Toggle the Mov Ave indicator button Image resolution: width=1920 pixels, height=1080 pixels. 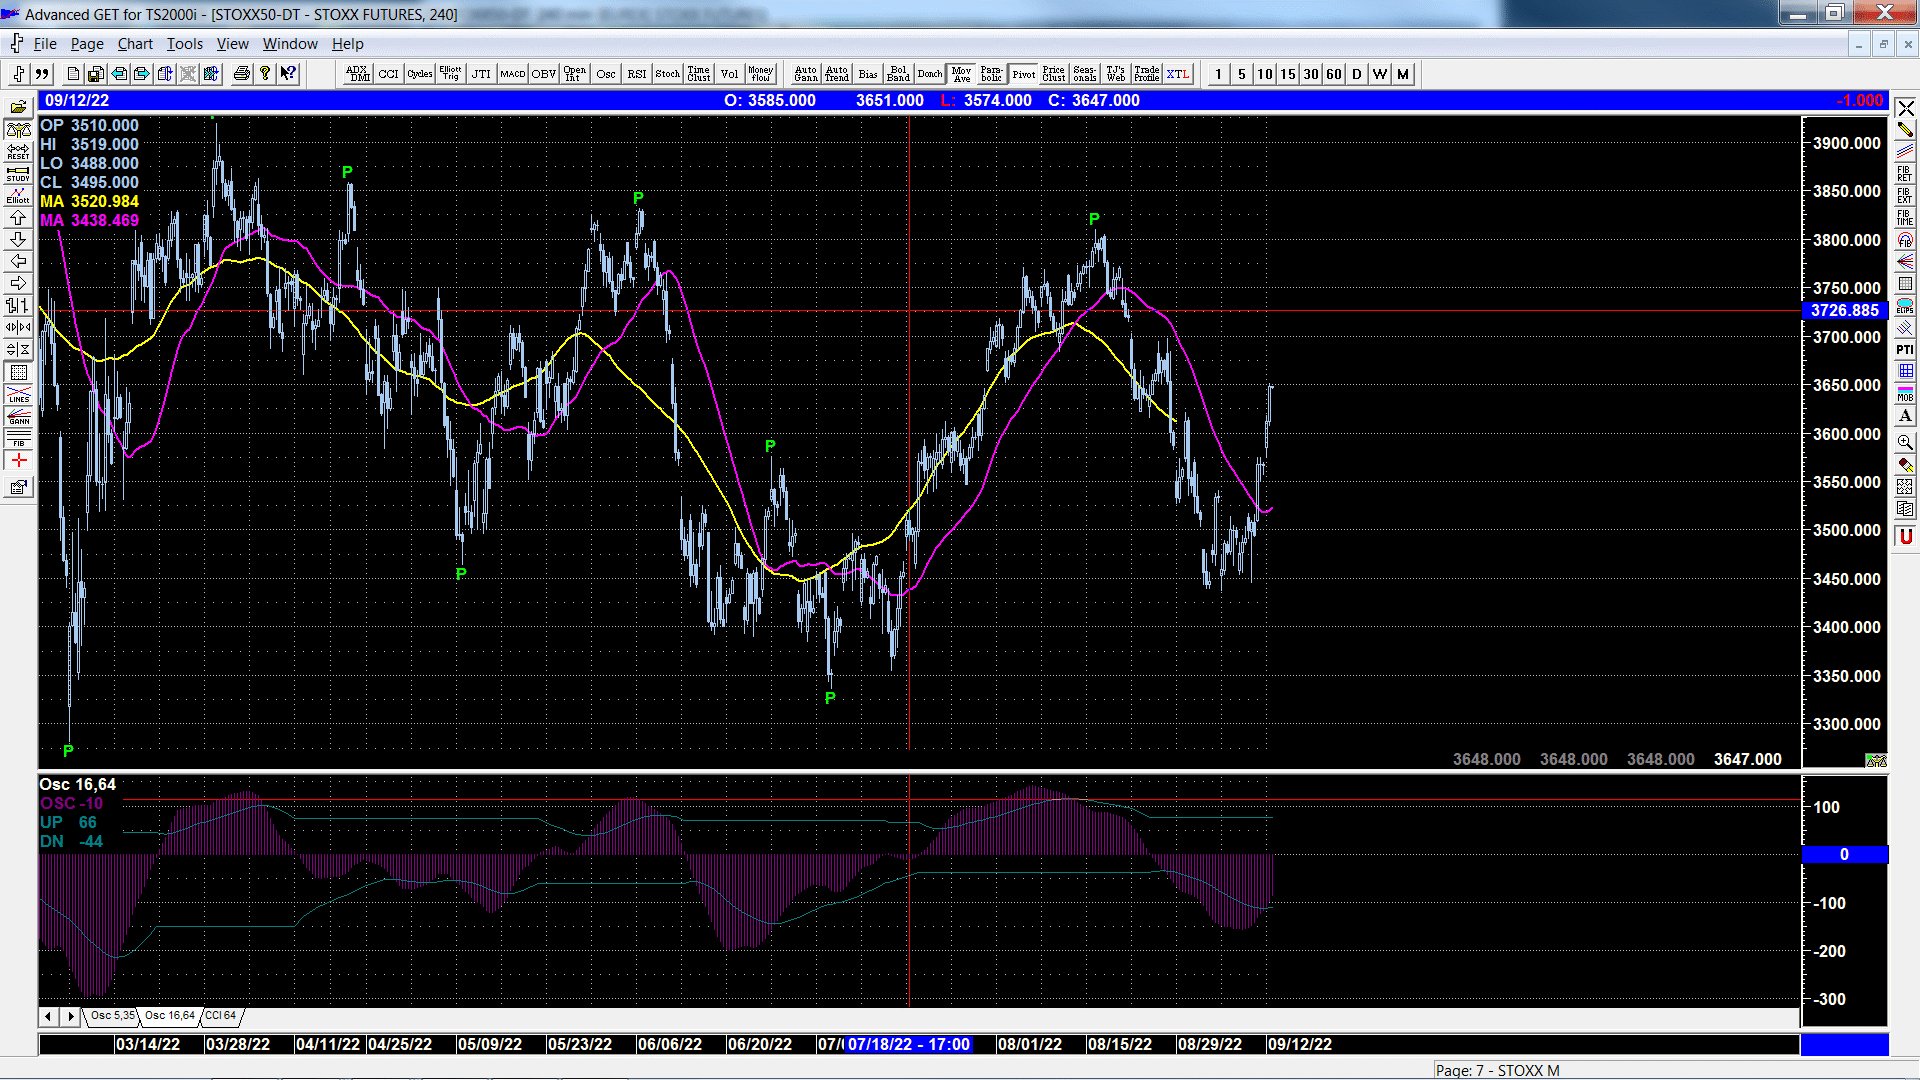click(961, 74)
